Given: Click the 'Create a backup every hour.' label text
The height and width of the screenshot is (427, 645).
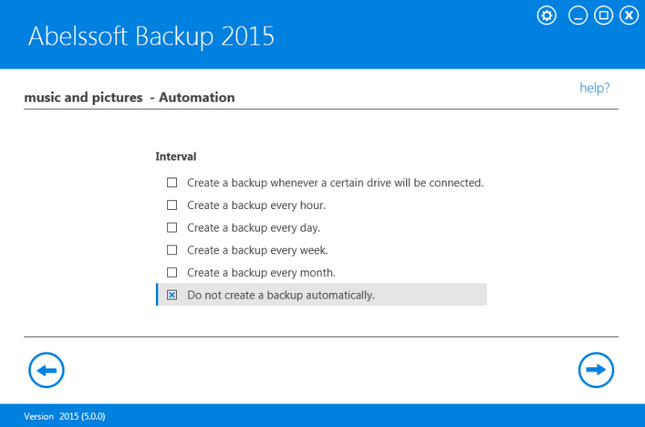Looking at the screenshot, I should (x=256, y=205).
